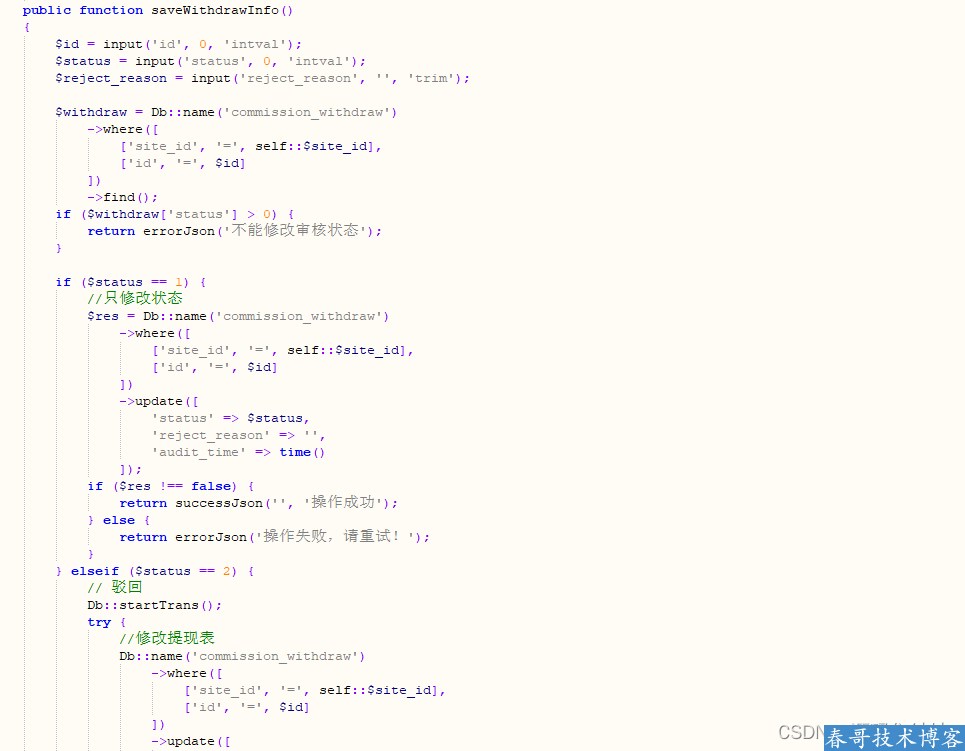
Task: Click the //修改提现表 comment
Action: (x=167, y=638)
